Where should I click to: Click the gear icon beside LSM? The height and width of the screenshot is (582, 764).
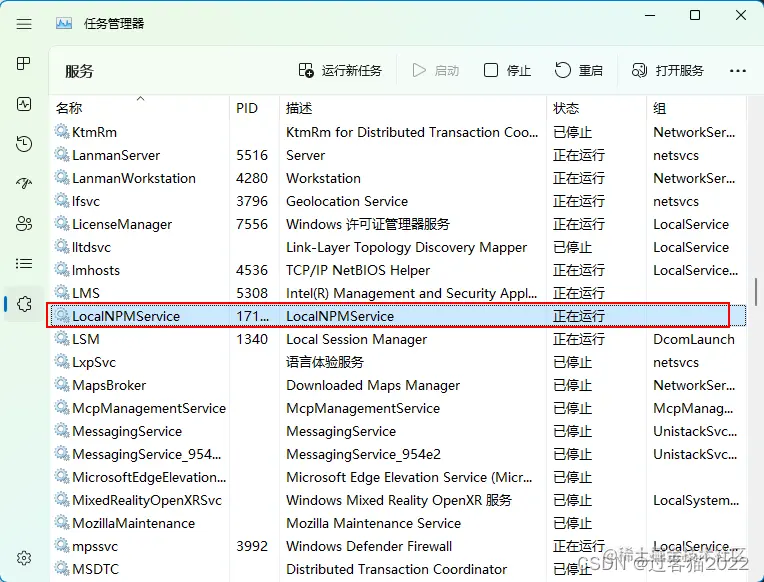61,339
